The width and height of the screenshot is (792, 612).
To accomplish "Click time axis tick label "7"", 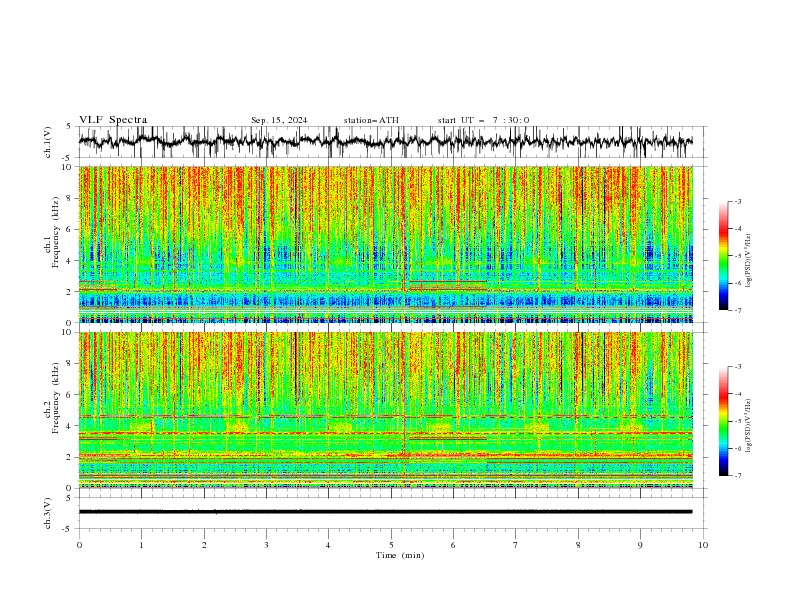I will tap(516, 545).
